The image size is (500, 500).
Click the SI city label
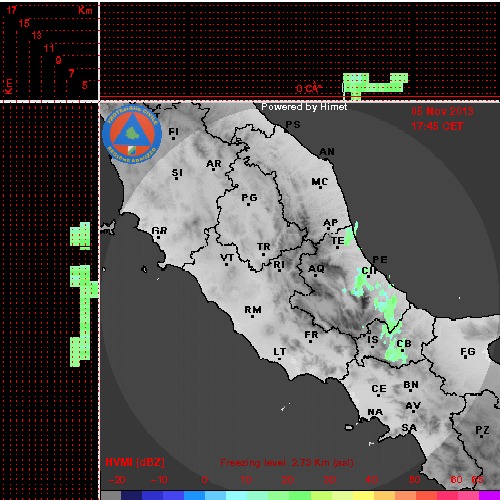[177, 173]
